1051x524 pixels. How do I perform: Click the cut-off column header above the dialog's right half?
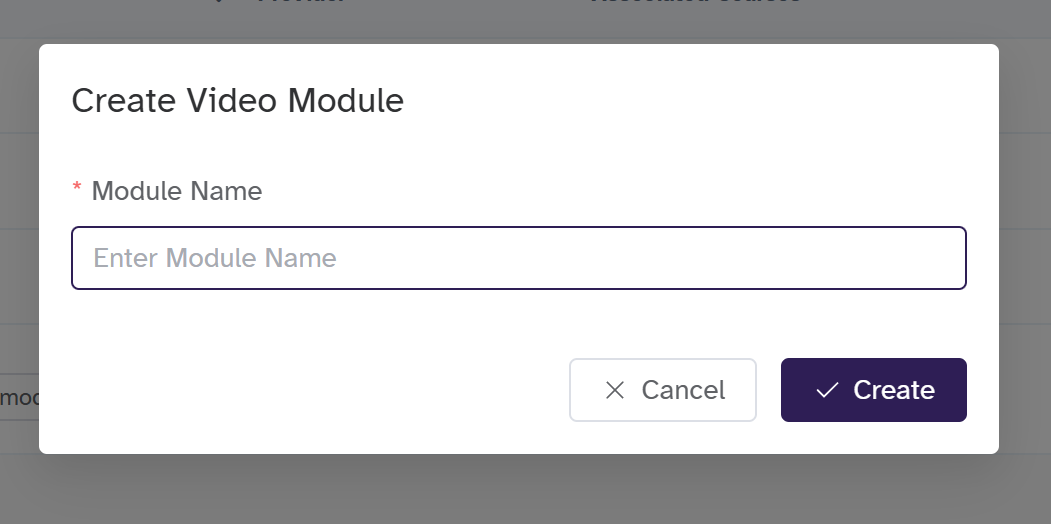tap(695, 3)
